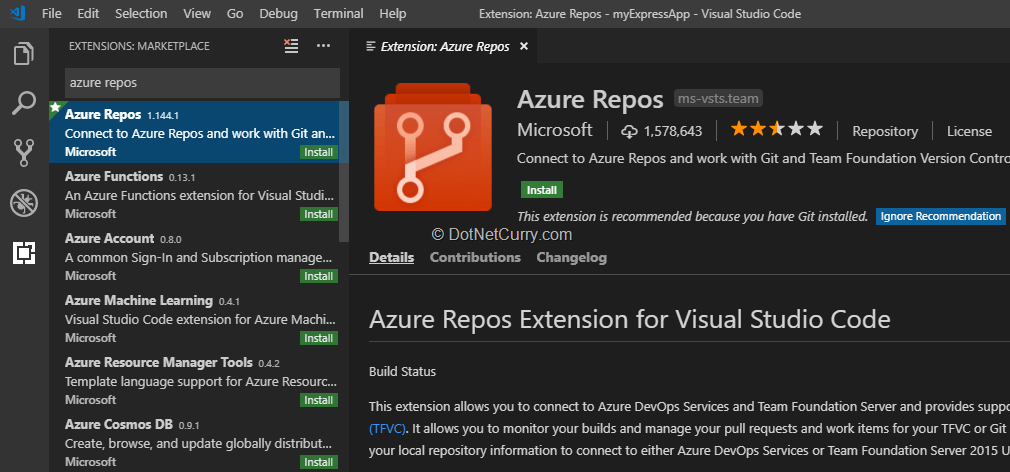This screenshot has width=1010, height=472.
Task: Install the Azure Functions extension
Action: [x=318, y=214]
